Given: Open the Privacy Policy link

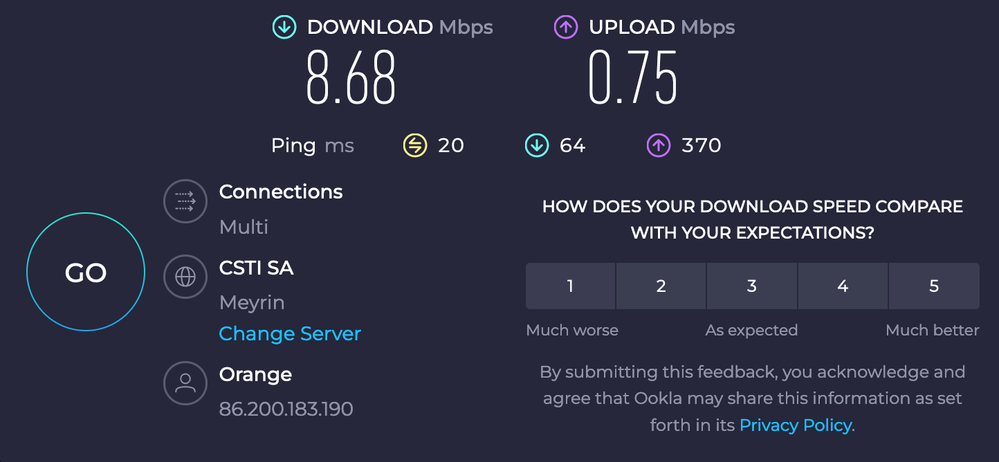Looking at the screenshot, I should tap(795, 425).
